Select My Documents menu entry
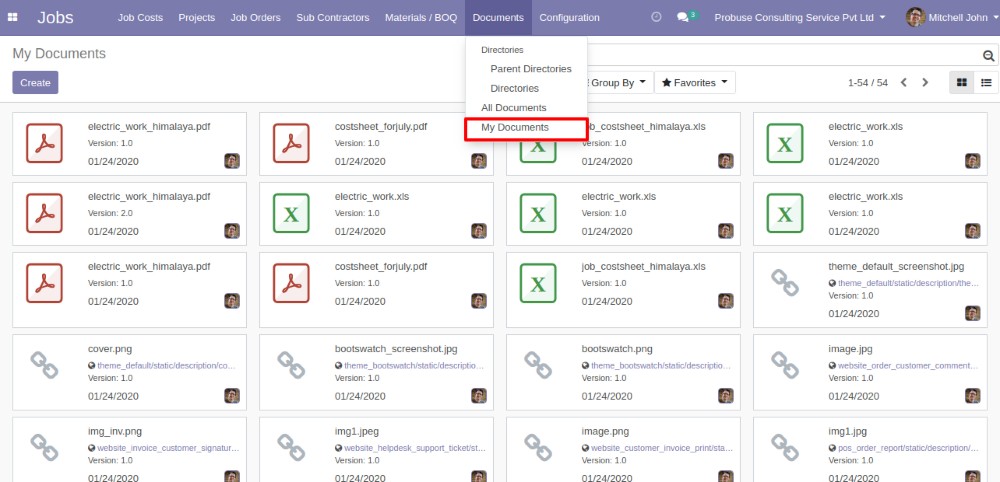 [515, 128]
